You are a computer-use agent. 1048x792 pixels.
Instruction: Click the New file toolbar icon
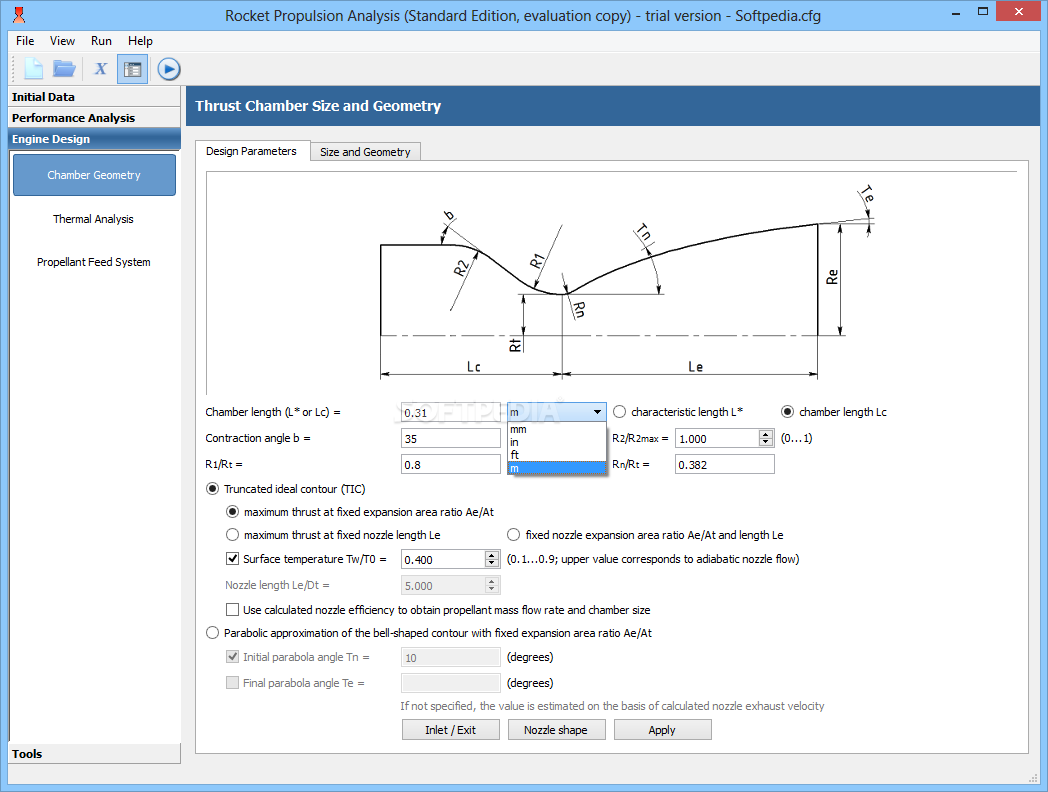point(33,69)
